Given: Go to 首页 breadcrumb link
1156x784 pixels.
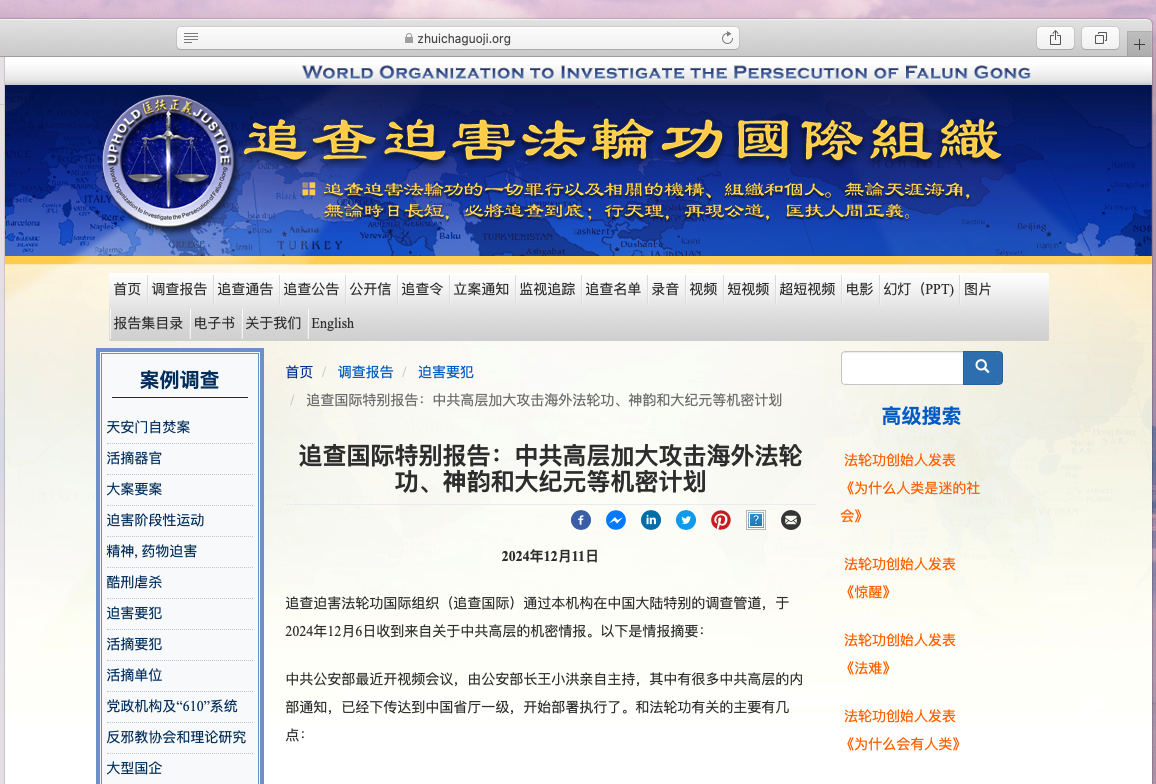Looking at the screenshot, I should 299,372.
